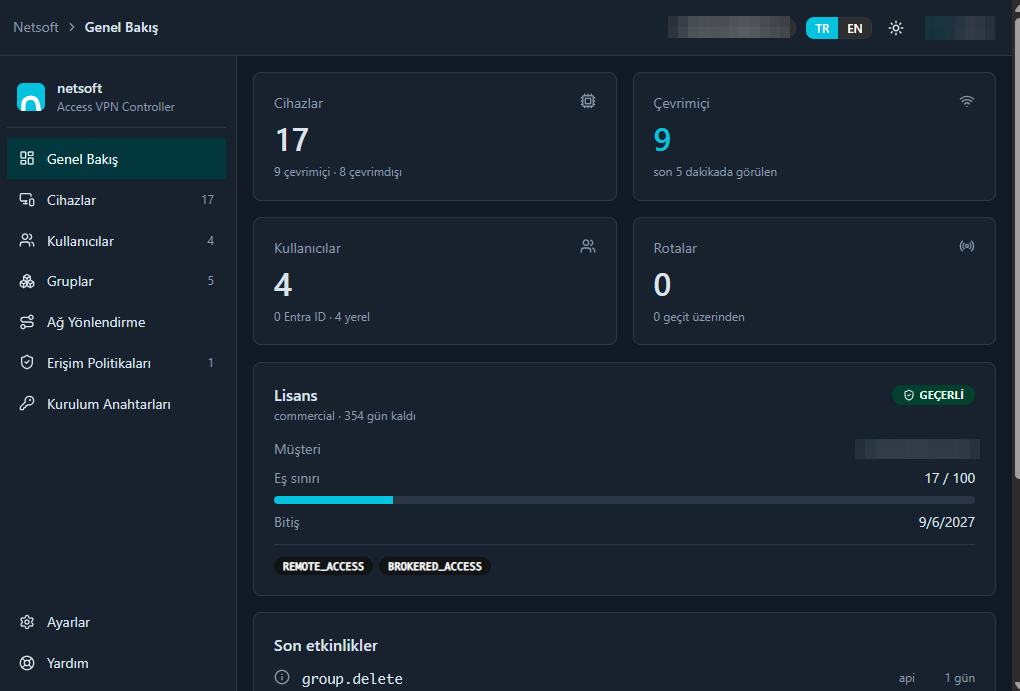Click the expiry date 9/6/2027
The image size is (1020, 691).
(946, 522)
